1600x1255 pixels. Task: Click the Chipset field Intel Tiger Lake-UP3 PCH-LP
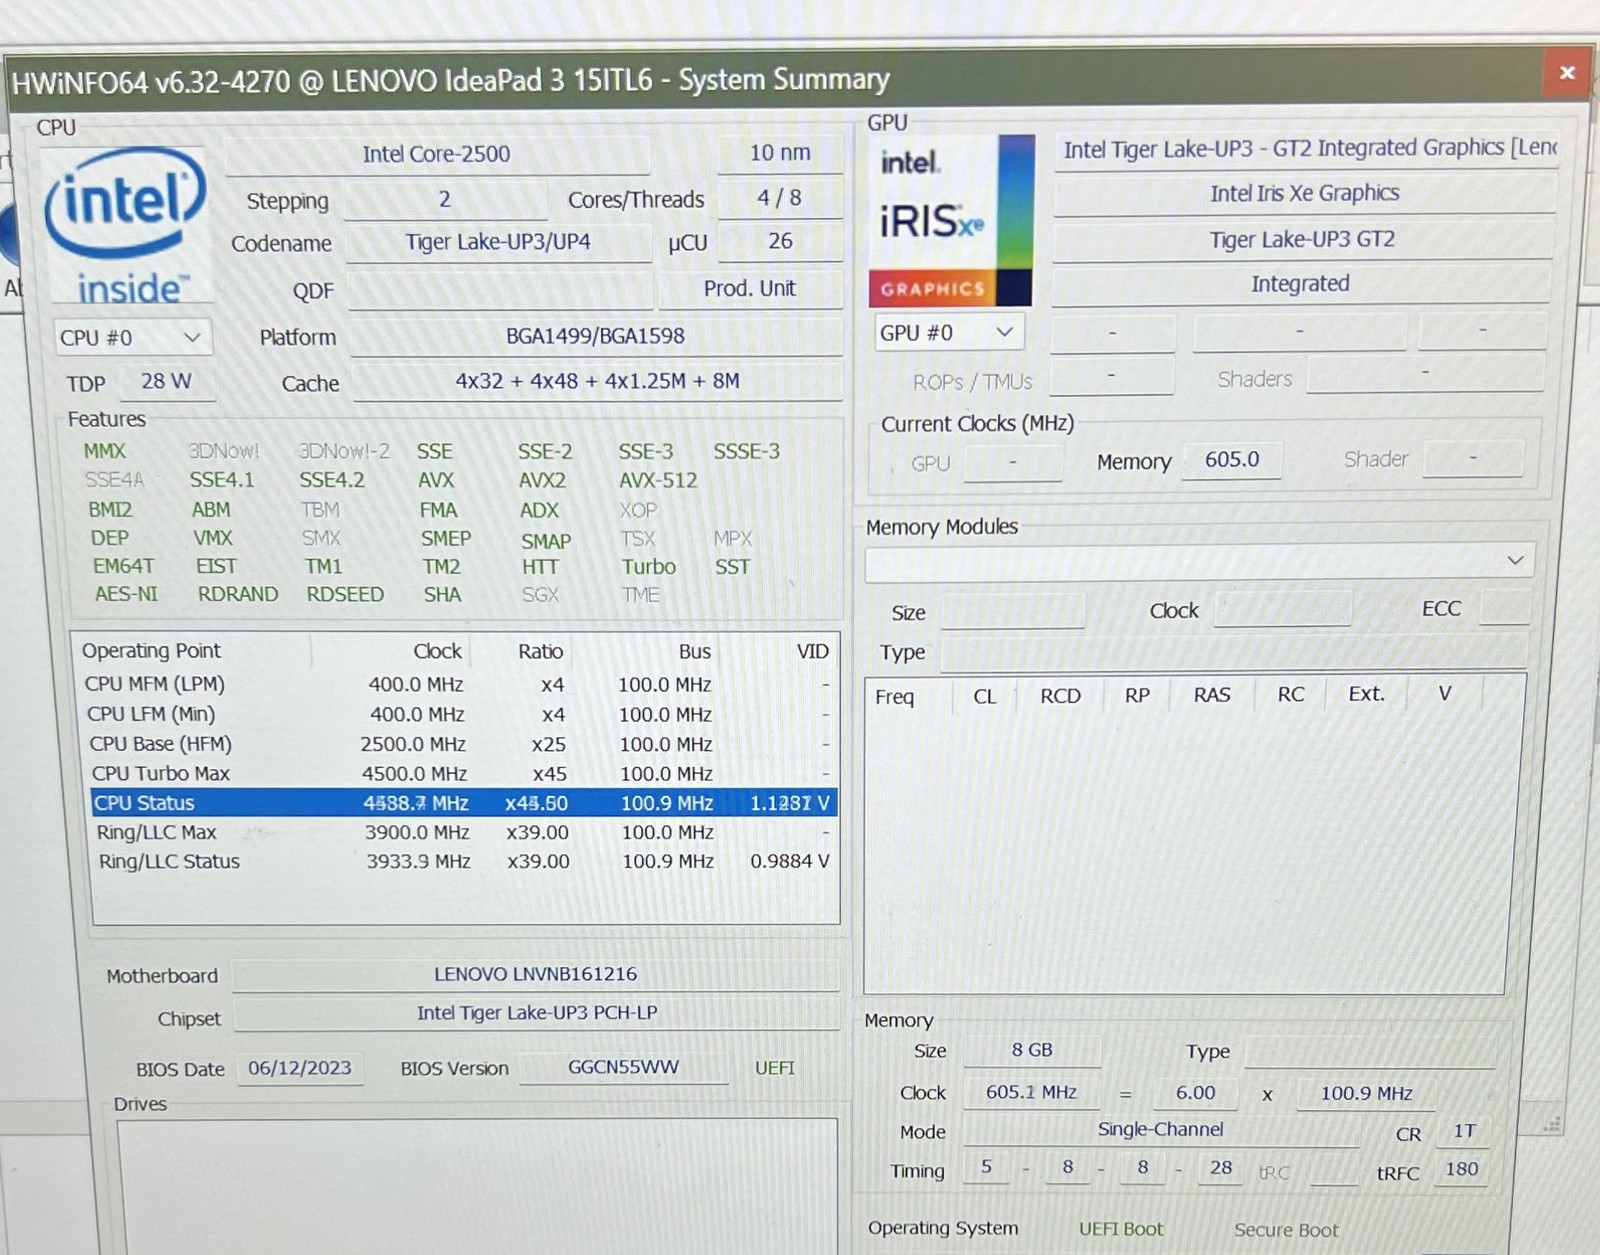click(537, 1013)
